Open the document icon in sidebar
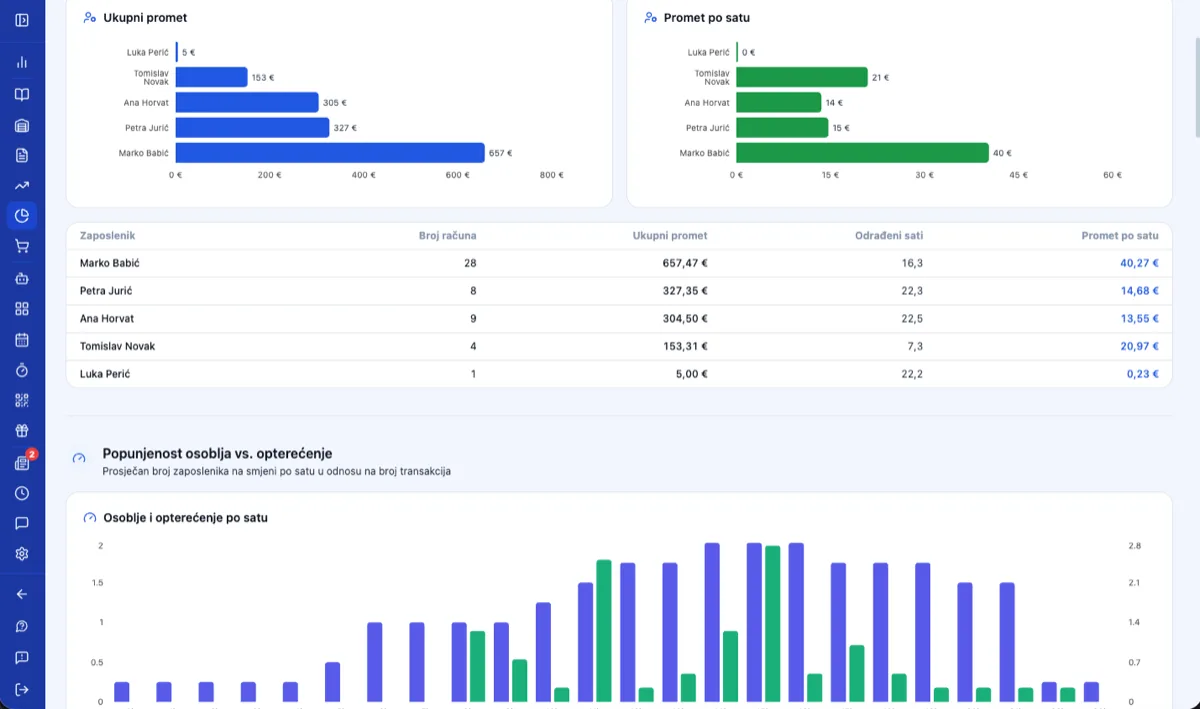The image size is (1200, 709). point(22,155)
